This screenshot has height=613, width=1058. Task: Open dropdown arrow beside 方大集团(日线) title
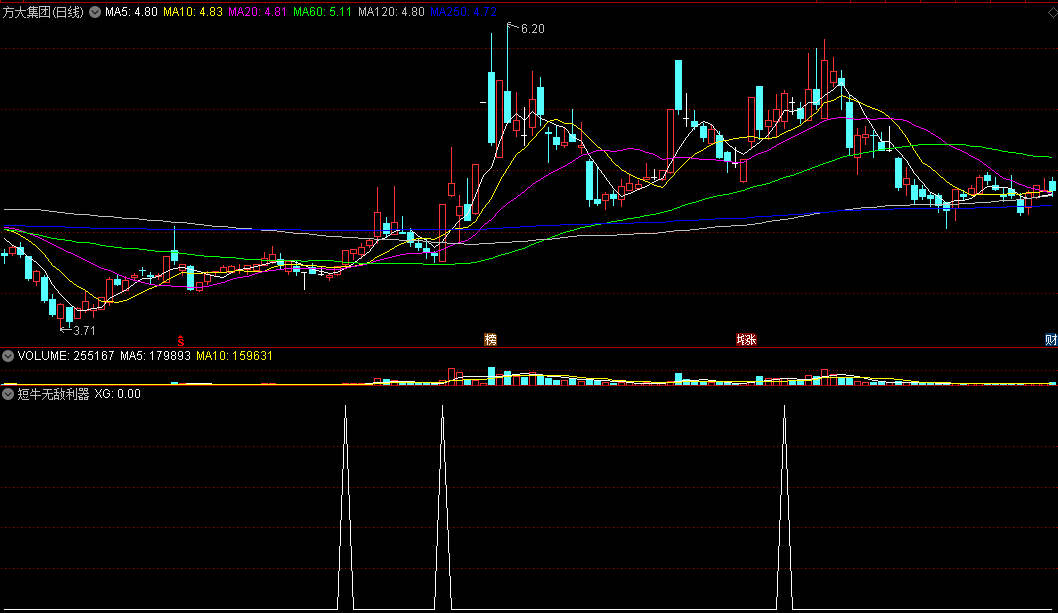(x=95, y=12)
